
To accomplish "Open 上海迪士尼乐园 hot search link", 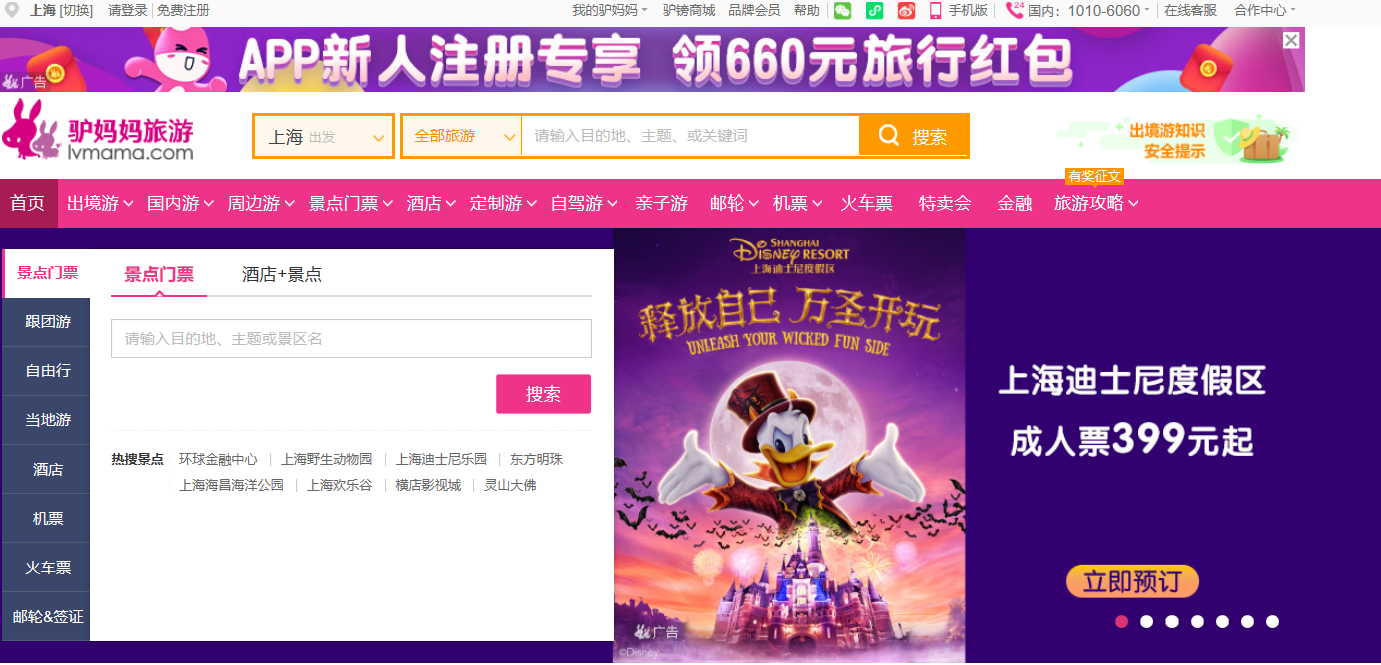I will pos(441,460).
